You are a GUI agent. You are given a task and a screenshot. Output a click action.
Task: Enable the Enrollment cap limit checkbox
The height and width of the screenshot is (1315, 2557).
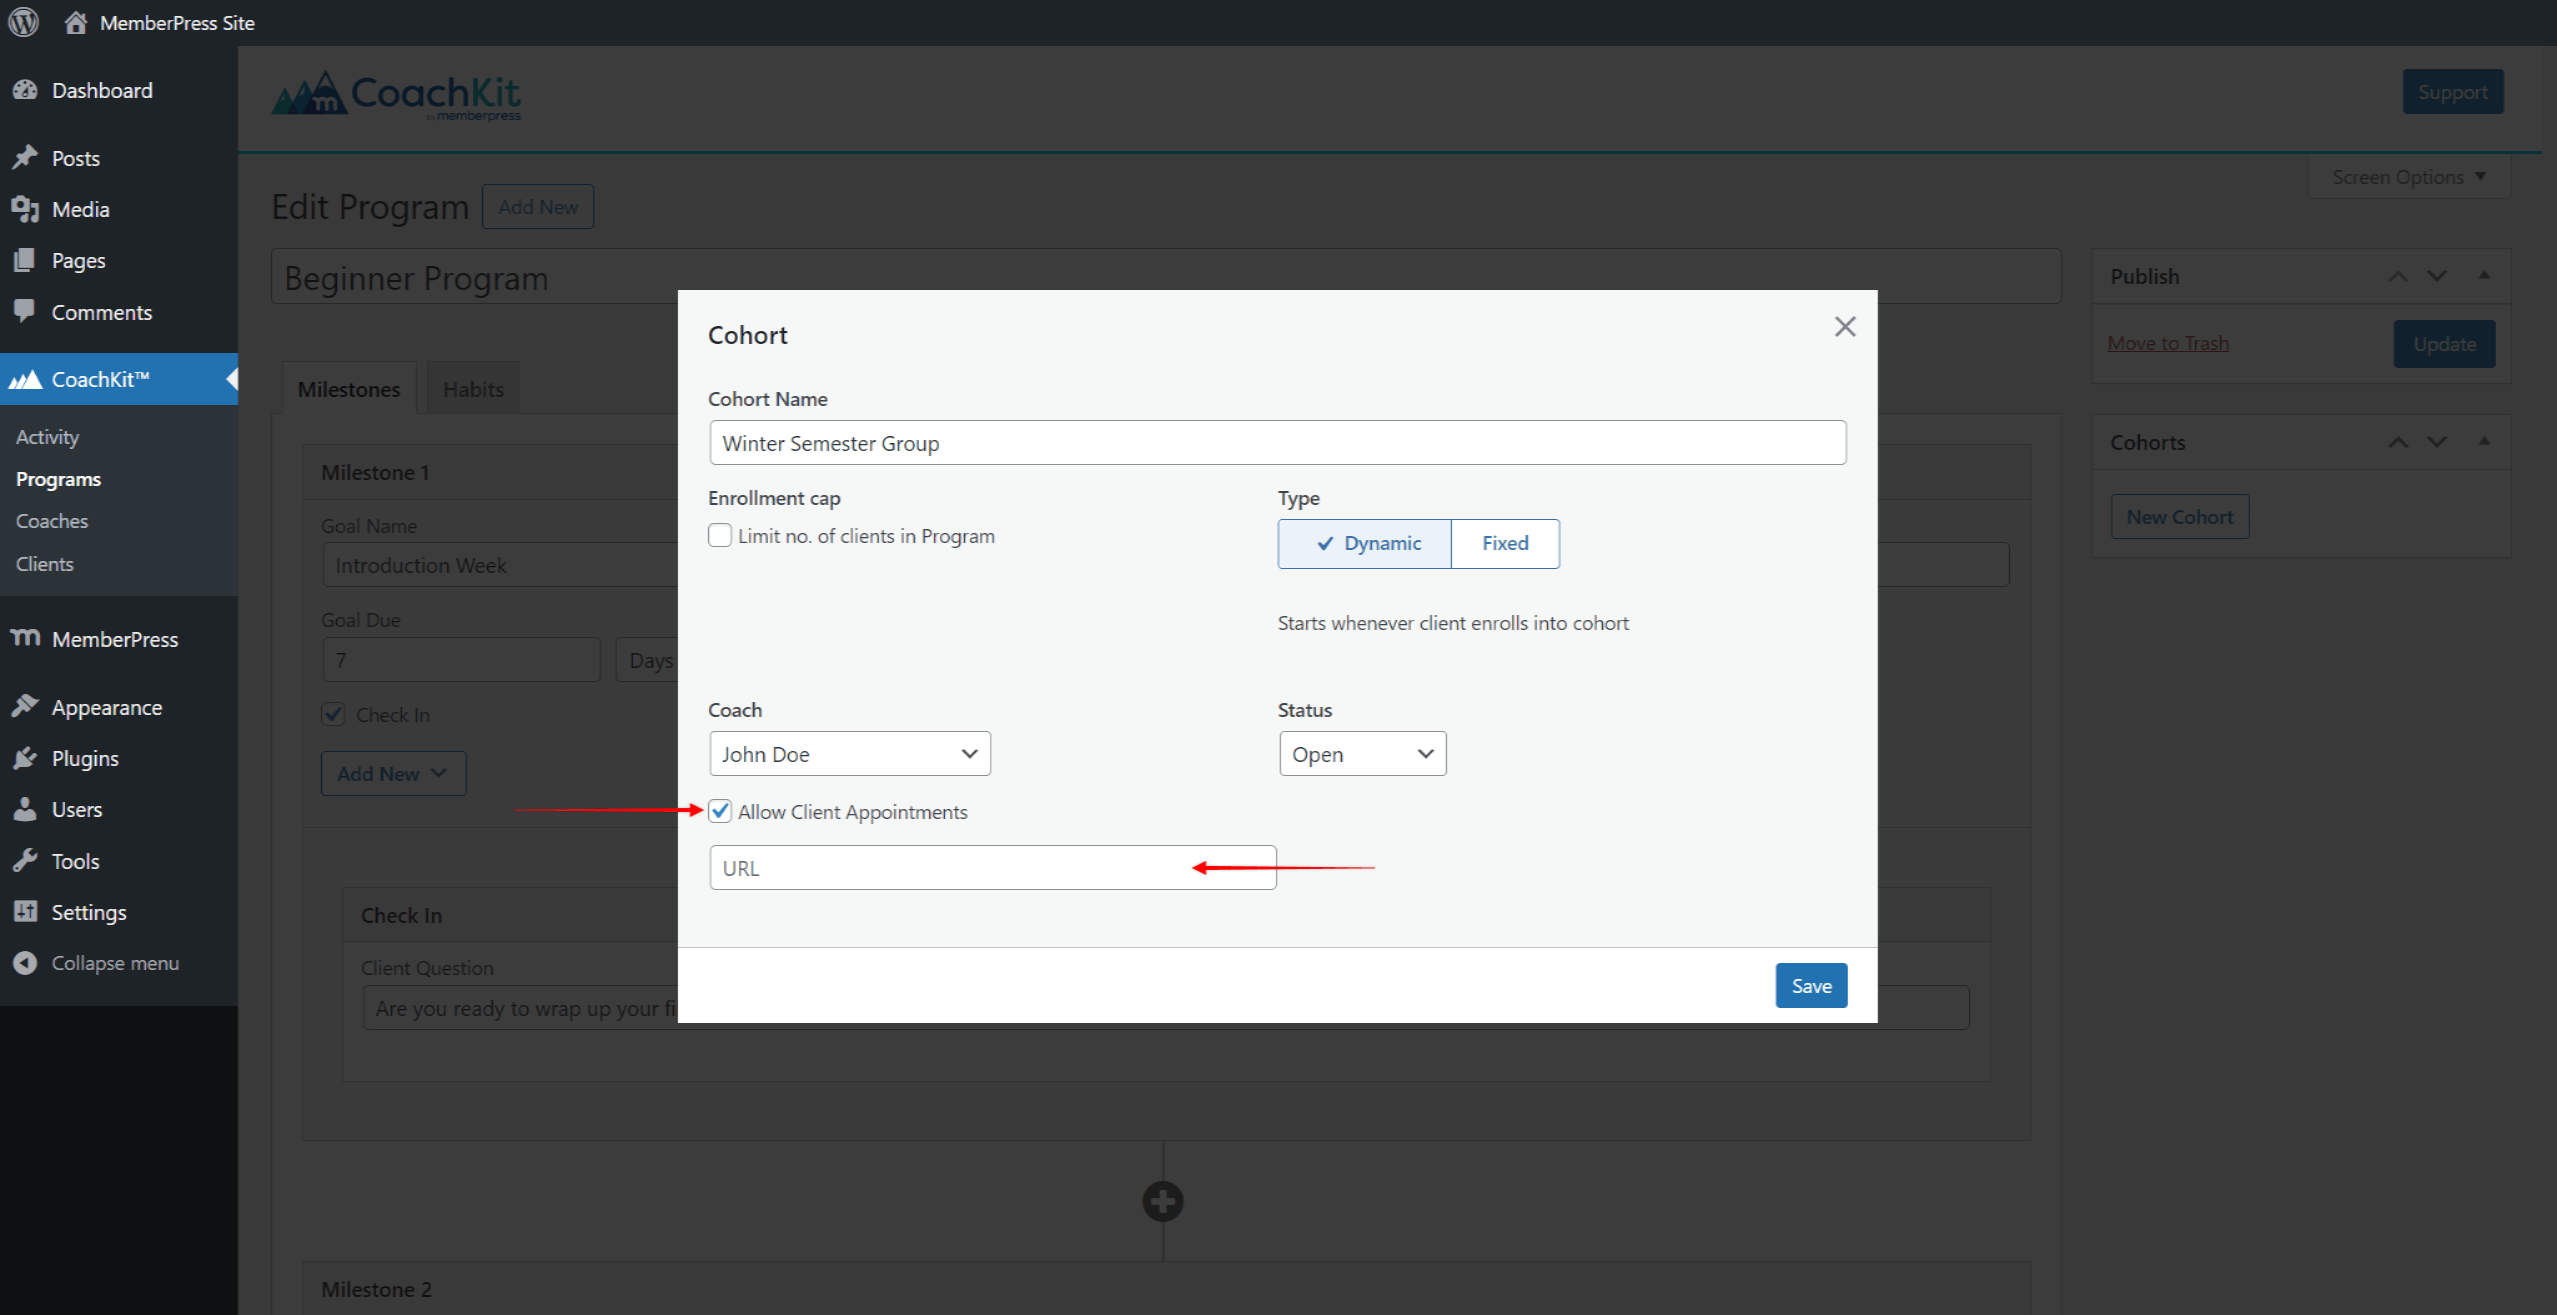click(x=719, y=537)
